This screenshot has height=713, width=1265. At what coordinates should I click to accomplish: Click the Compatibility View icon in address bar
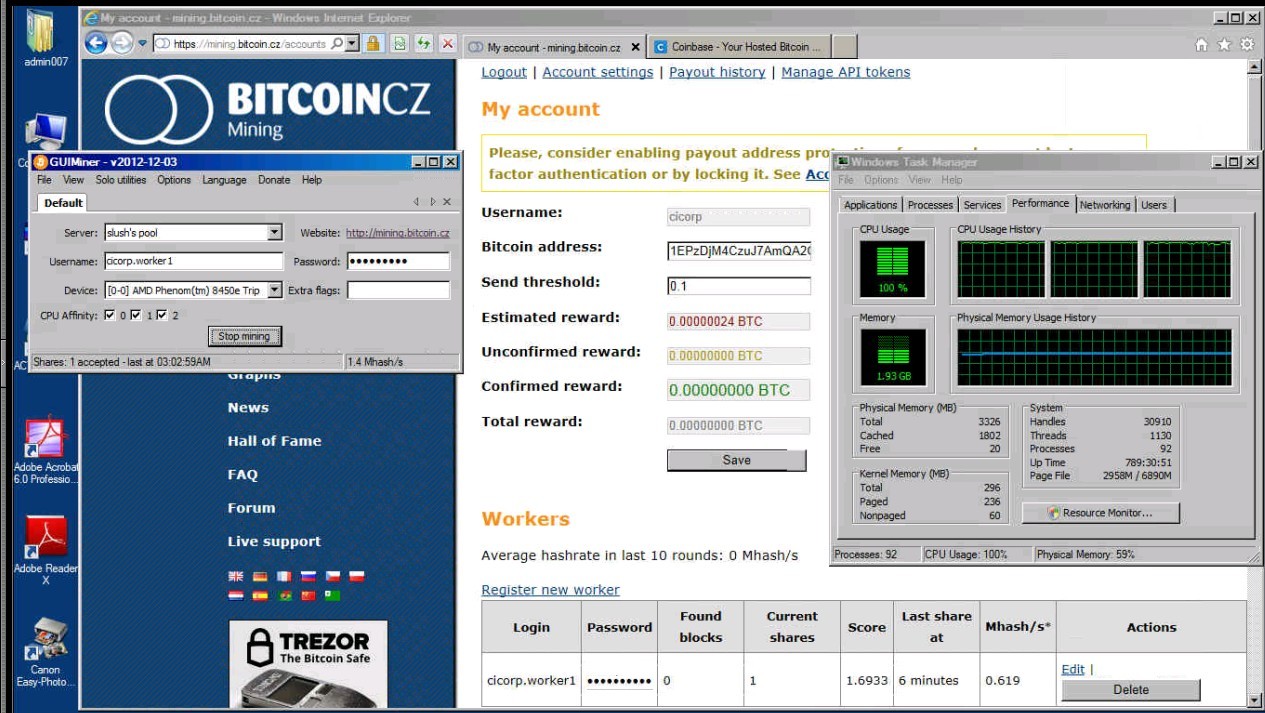point(400,44)
